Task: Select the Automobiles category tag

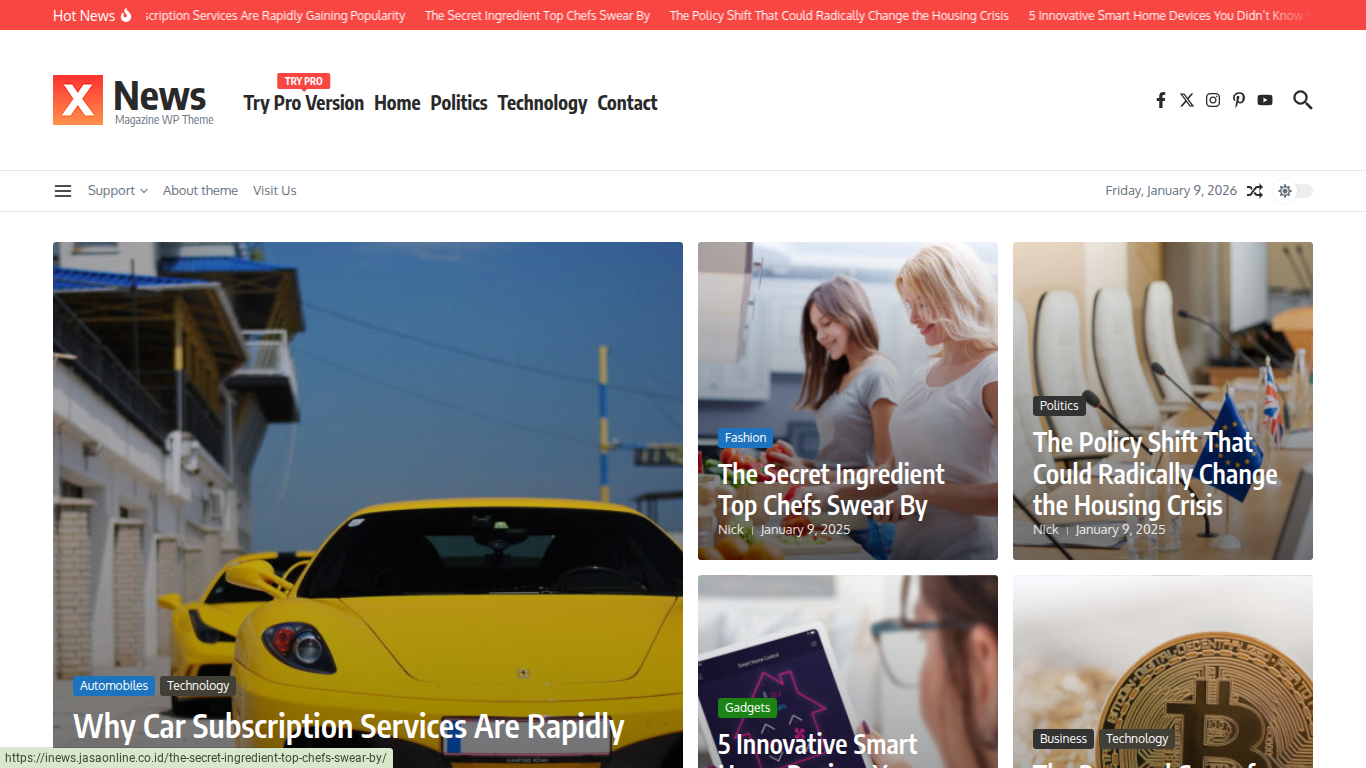Action: click(x=114, y=686)
